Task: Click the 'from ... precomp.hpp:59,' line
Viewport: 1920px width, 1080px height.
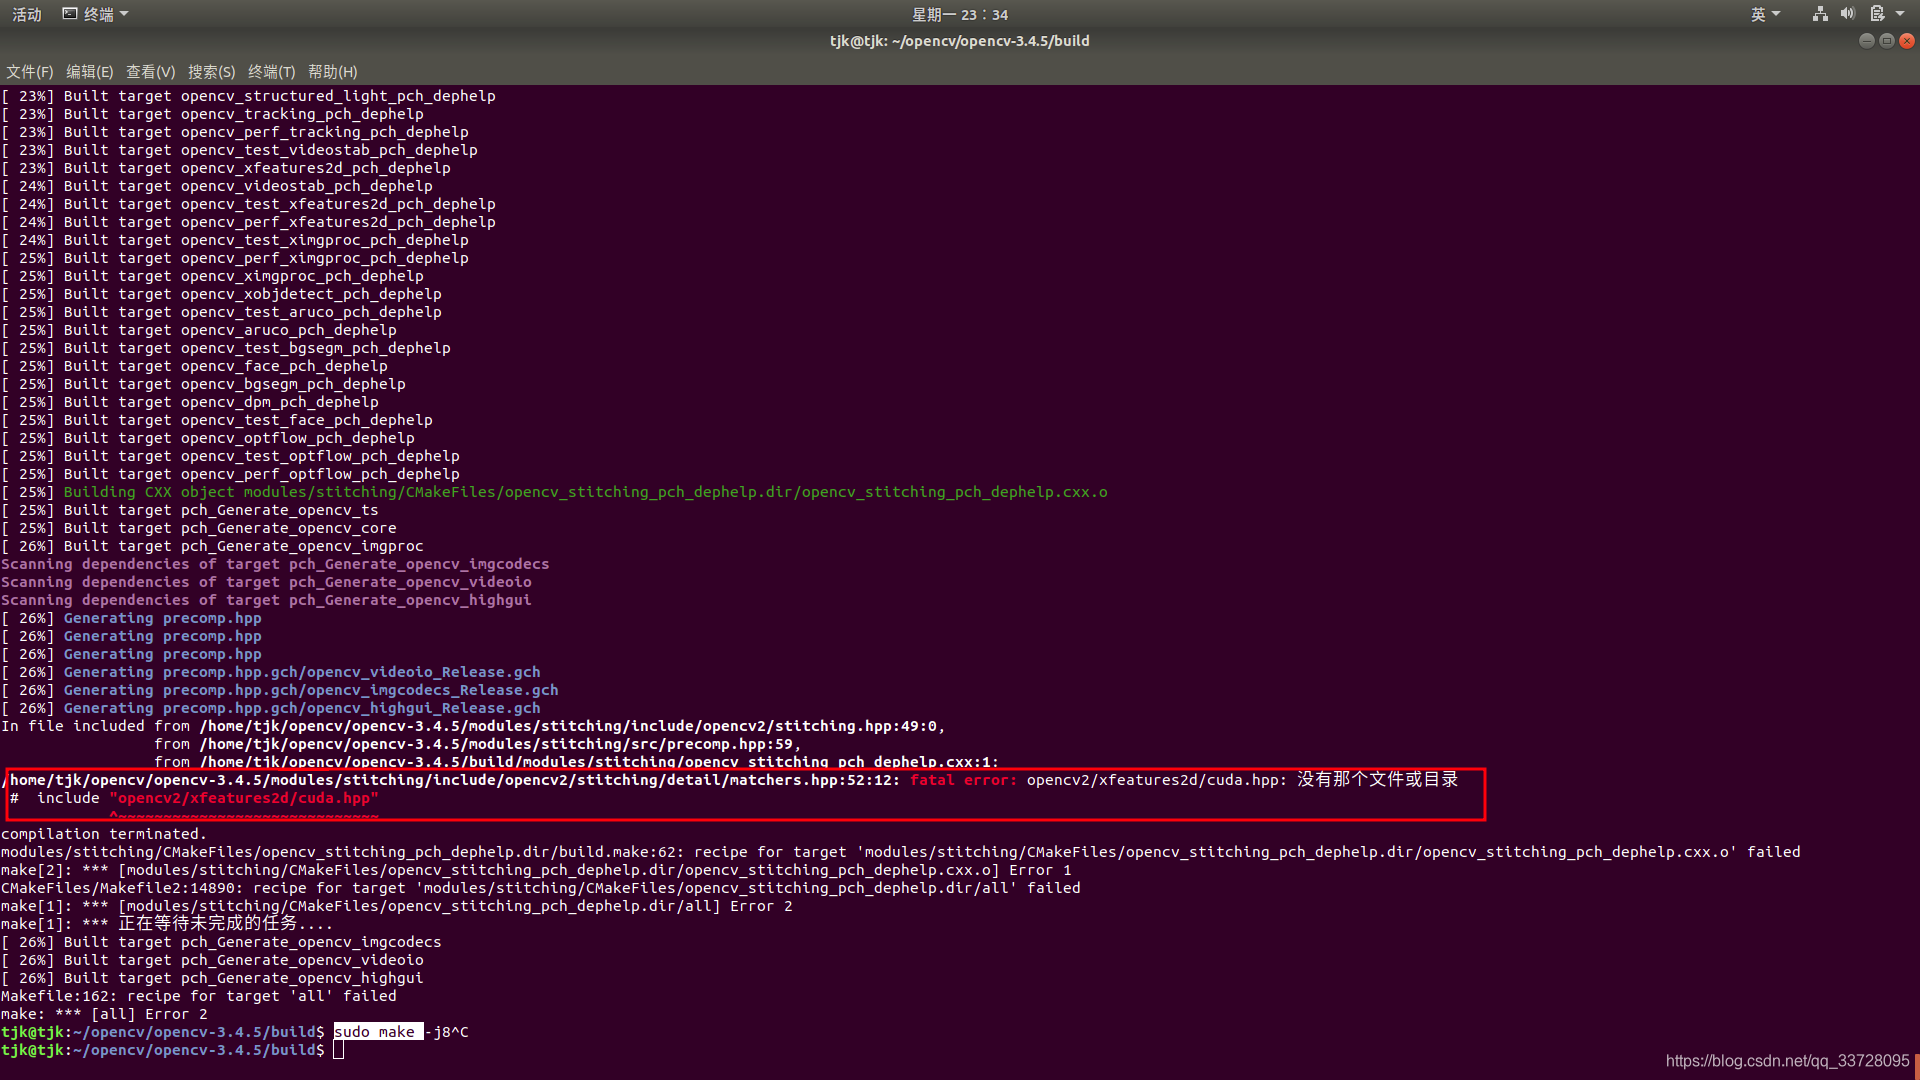Action: [x=478, y=744]
